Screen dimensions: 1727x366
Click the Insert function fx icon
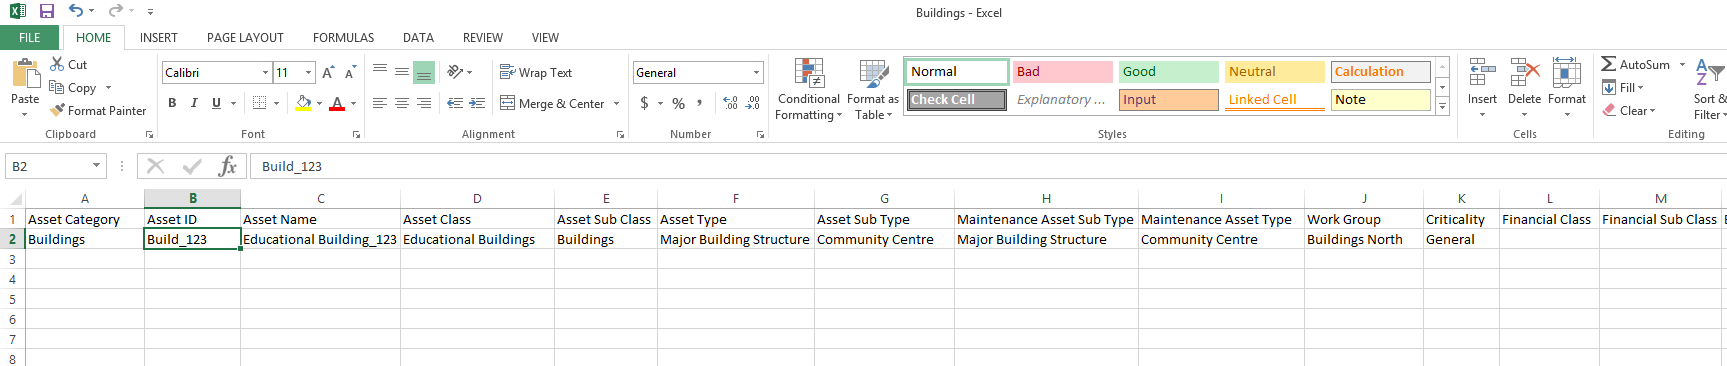tap(228, 166)
